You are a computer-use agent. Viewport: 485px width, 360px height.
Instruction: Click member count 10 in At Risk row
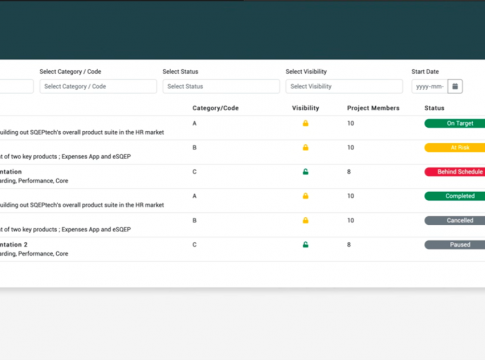coord(350,147)
